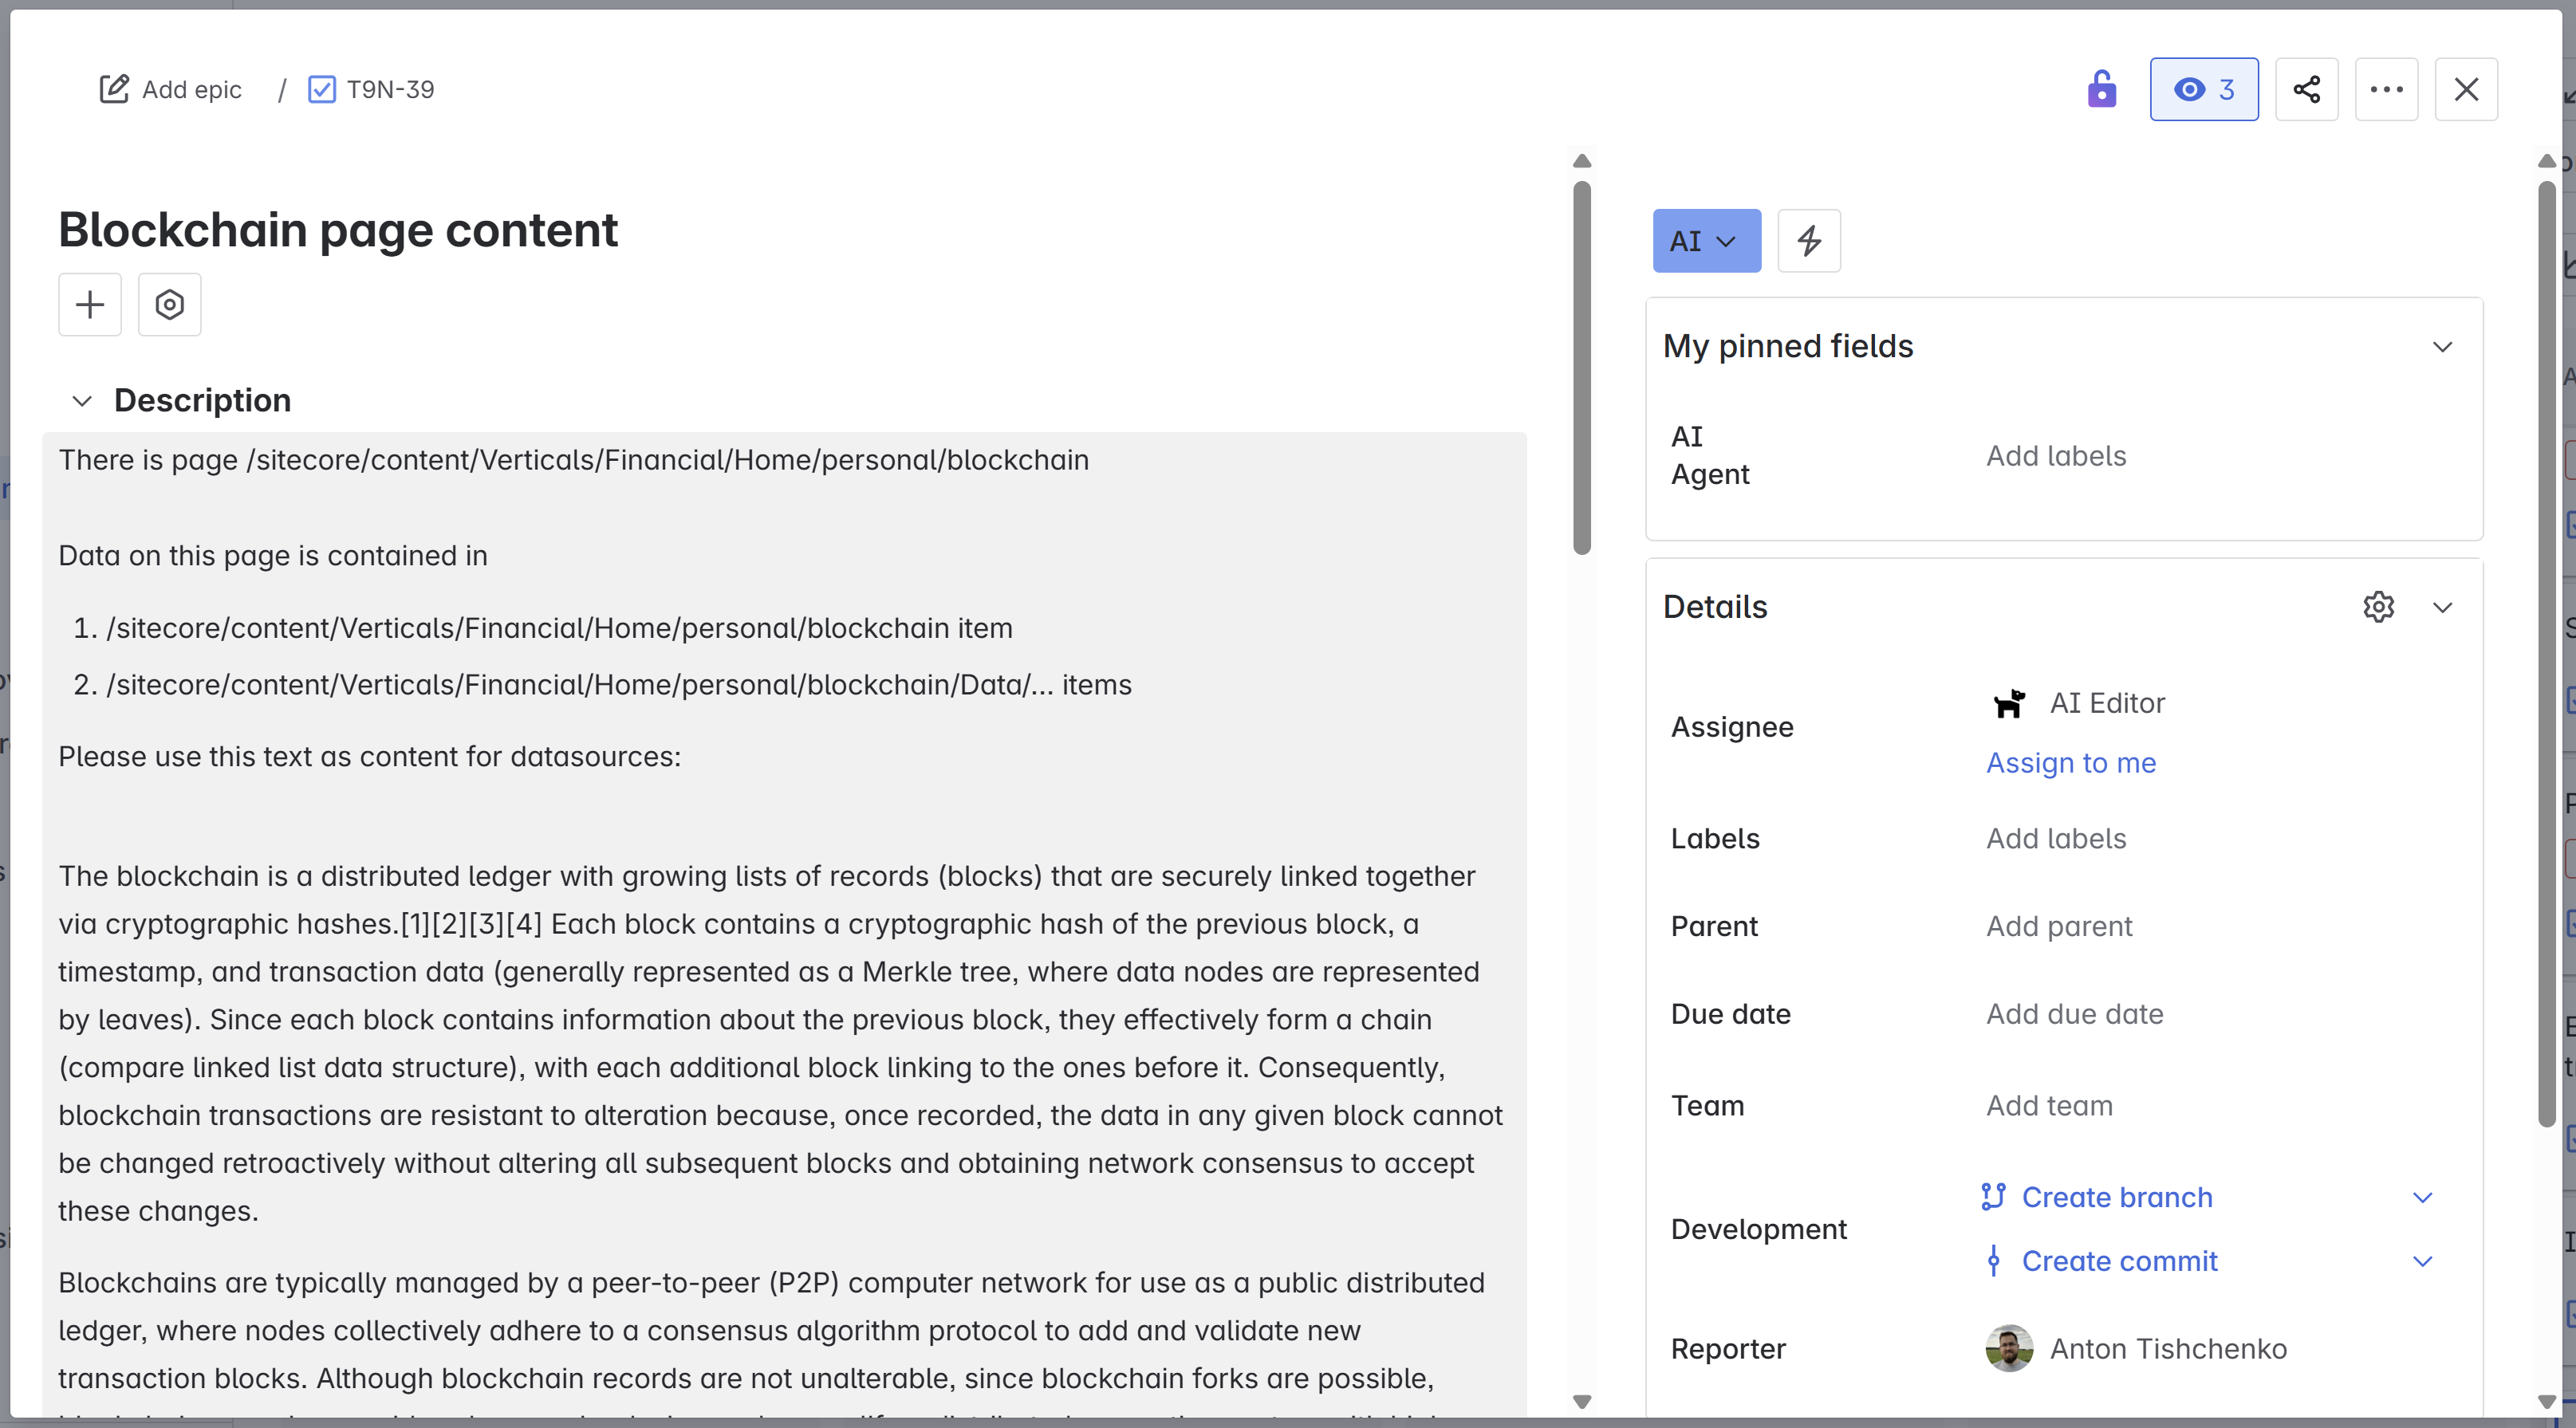Click the configure fields icon below the title

tap(169, 304)
